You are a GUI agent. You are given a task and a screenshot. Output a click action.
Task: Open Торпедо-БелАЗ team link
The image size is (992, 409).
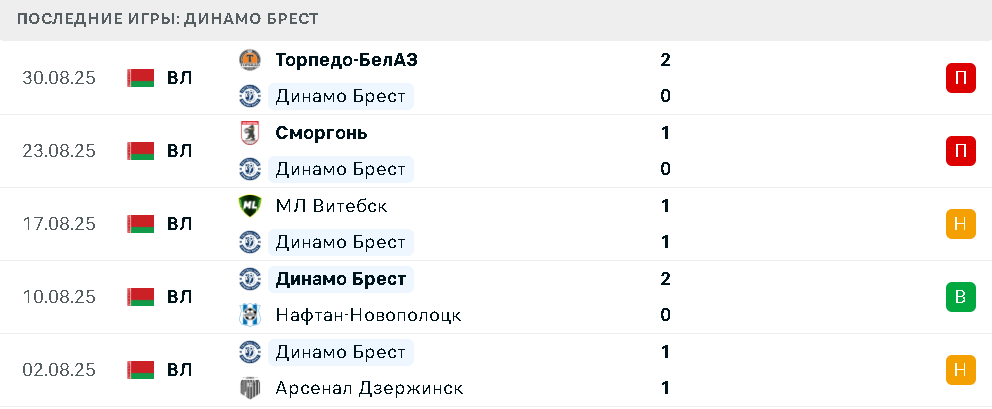(x=346, y=60)
